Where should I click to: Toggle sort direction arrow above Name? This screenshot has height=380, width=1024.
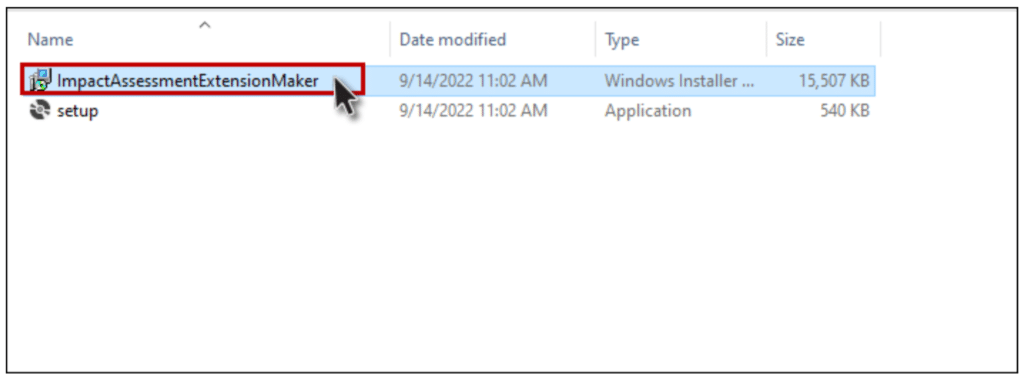pyautogui.click(x=205, y=25)
